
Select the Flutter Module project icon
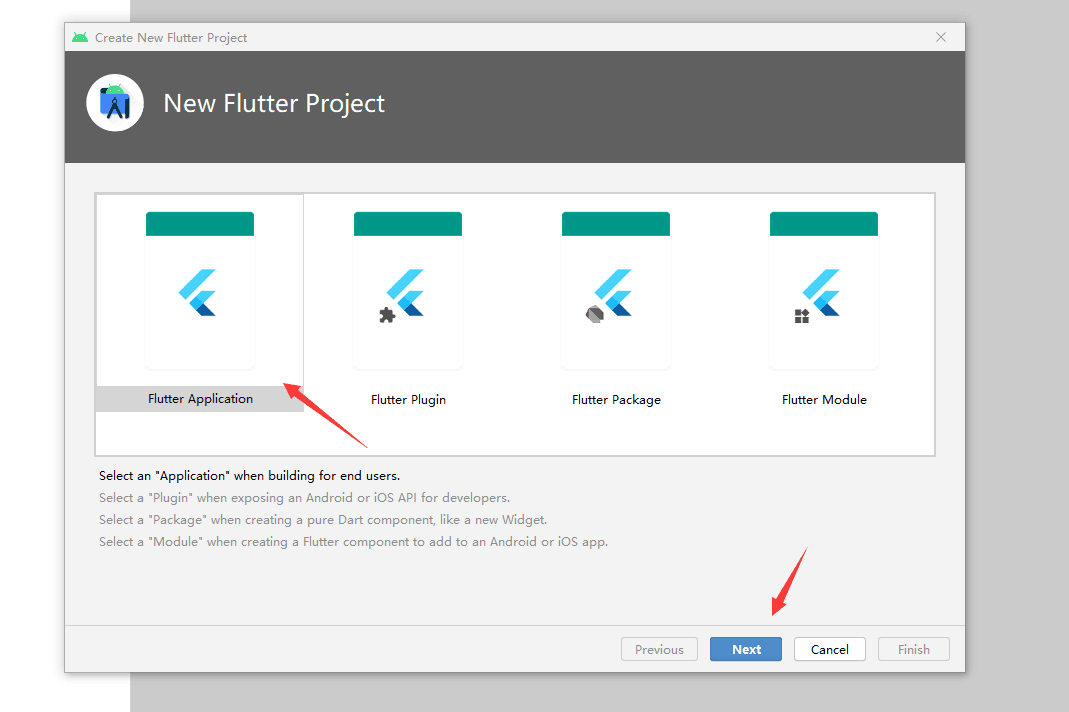[x=824, y=291]
